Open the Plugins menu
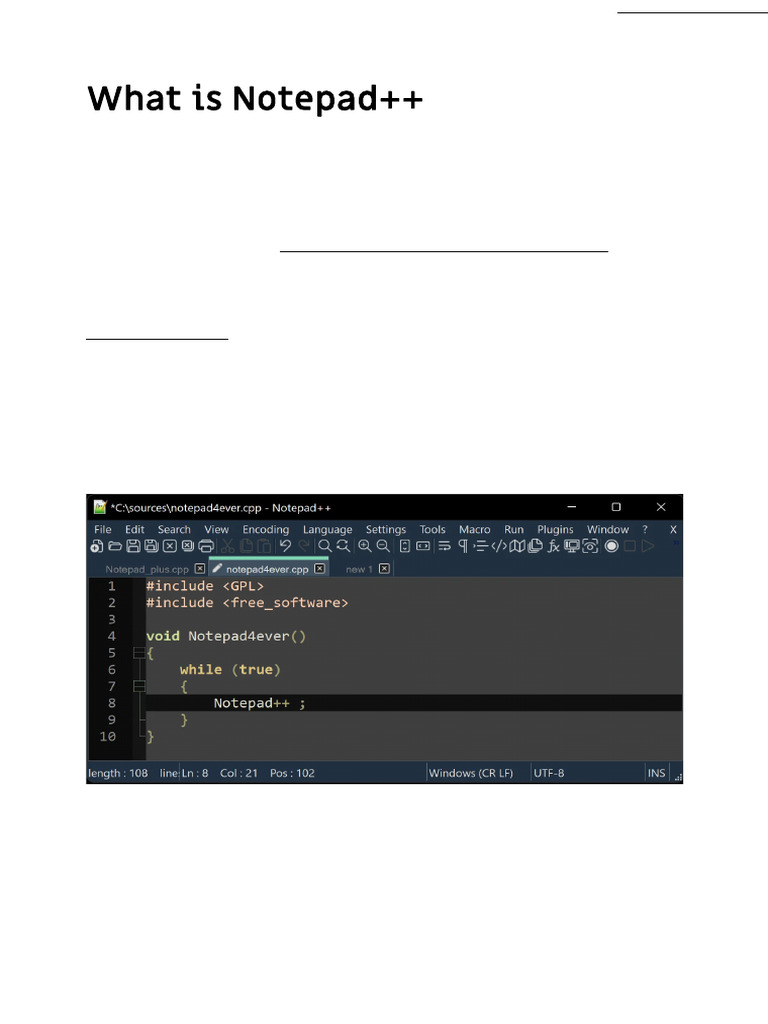Viewport: 768px width, 1024px height. [x=556, y=530]
